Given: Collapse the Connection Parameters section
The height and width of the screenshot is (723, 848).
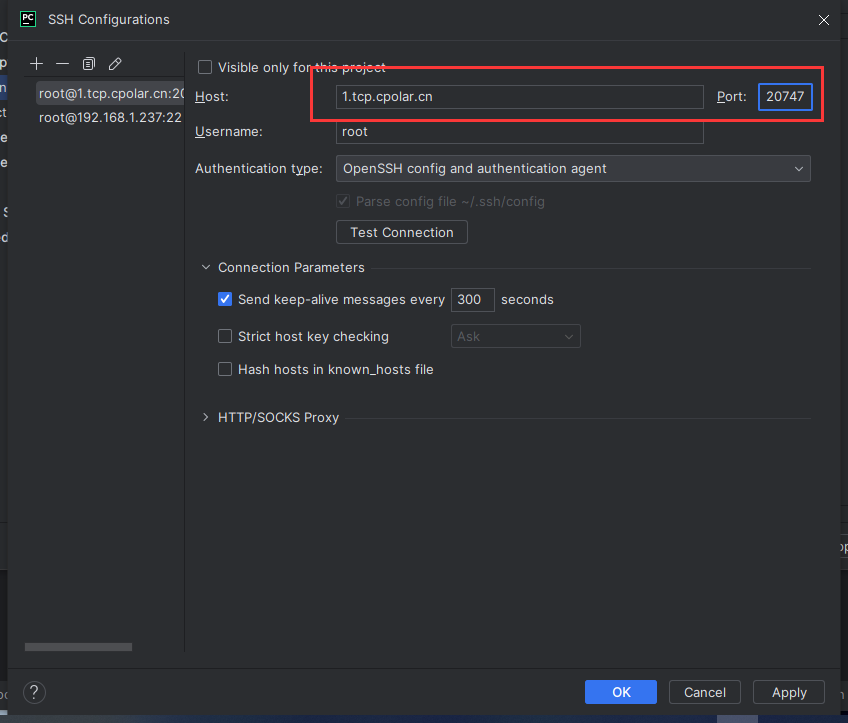Looking at the screenshot, I should [206, 267].
